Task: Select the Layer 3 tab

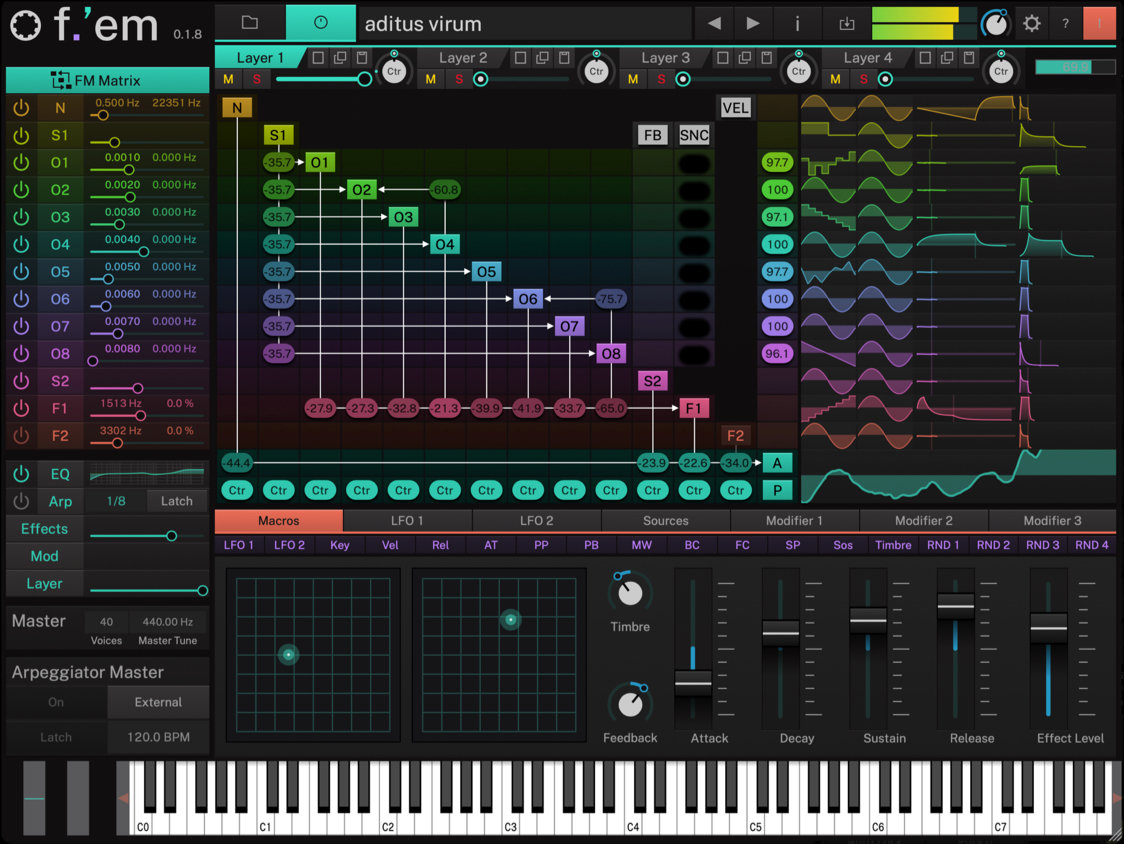Action: 665,58
